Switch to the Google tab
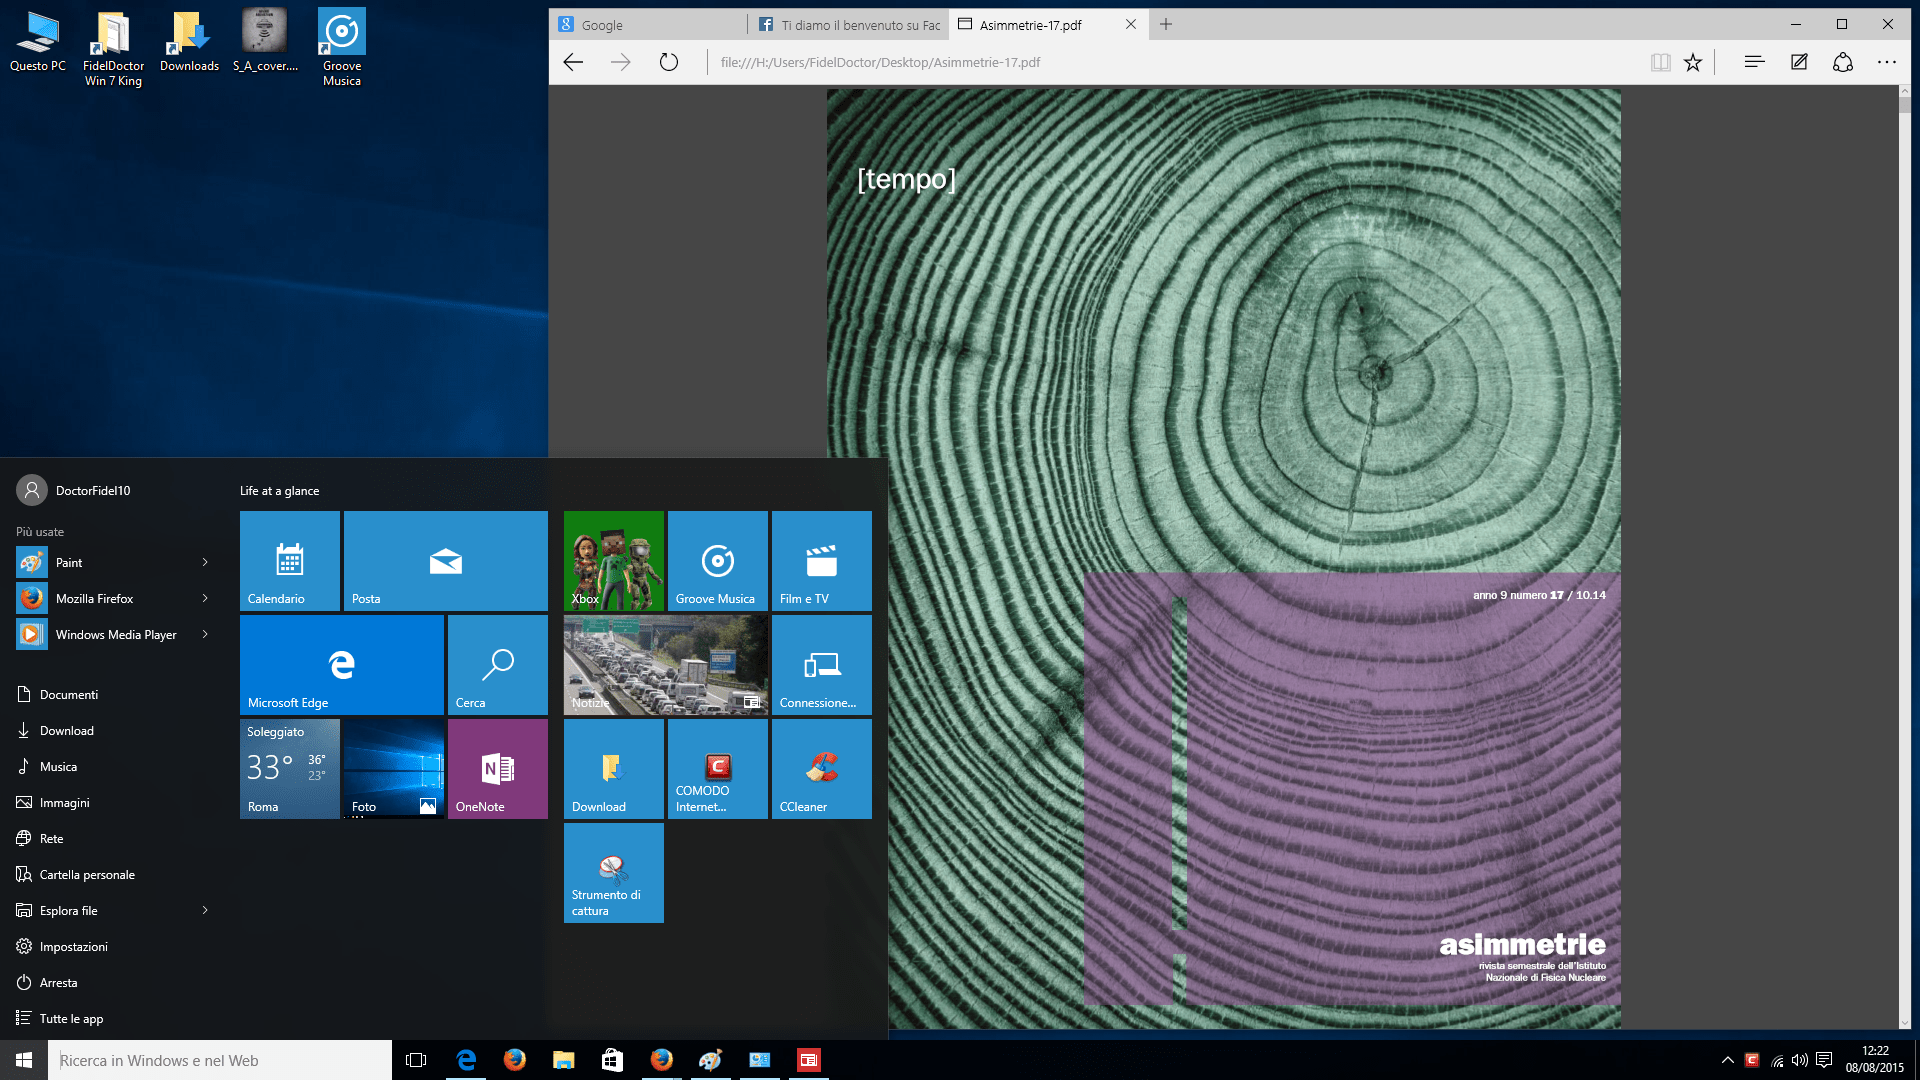The width and height of the screenshot is (1920, 1080). (x=648, y=25)
